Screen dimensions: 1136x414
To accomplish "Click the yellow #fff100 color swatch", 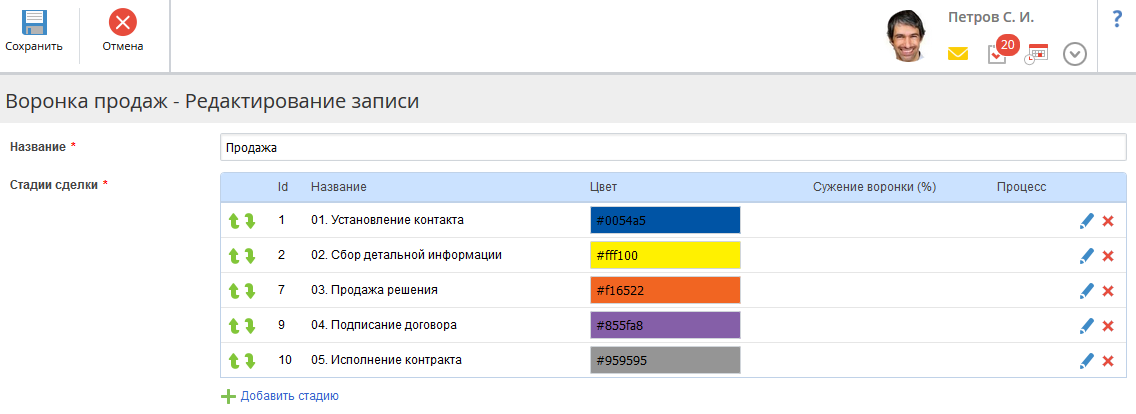I will pyautogui.click(x=665, y=255).
